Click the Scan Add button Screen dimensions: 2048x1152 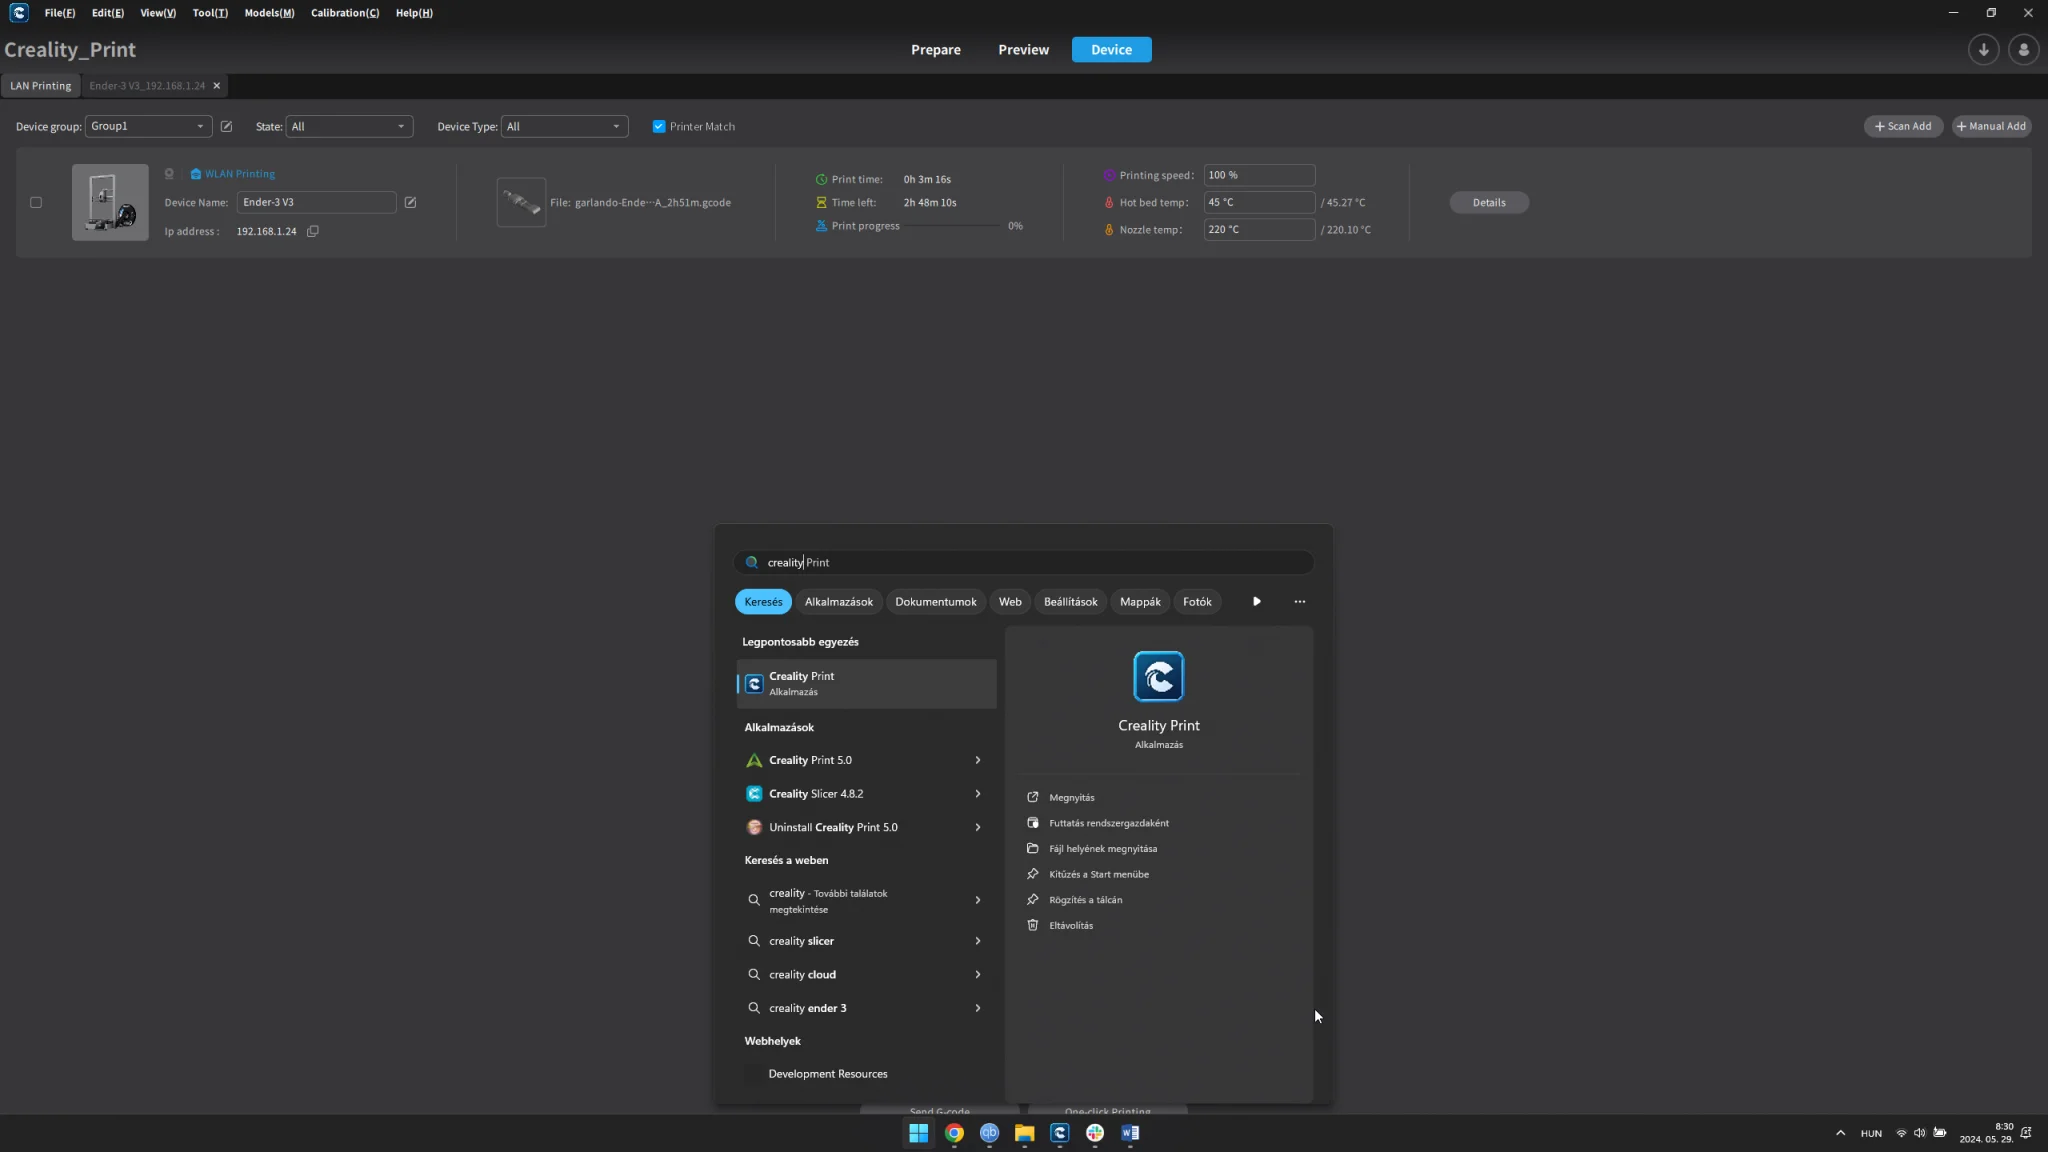coord(1902,127)
